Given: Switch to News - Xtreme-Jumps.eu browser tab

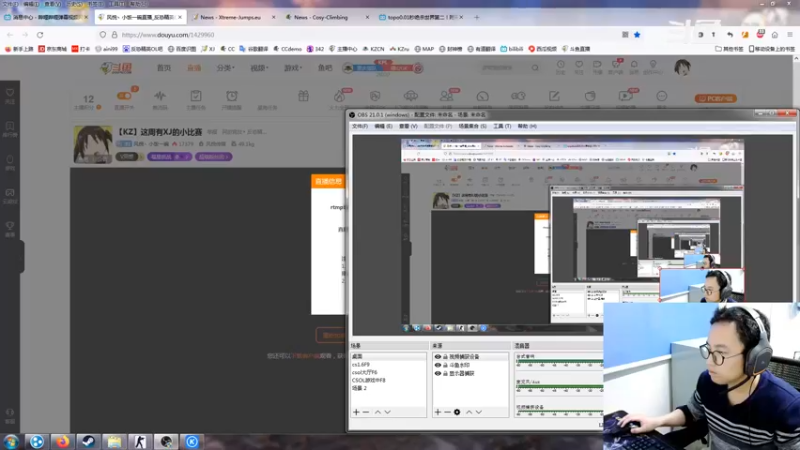Looking at the screenshot, I should point(234,17).
